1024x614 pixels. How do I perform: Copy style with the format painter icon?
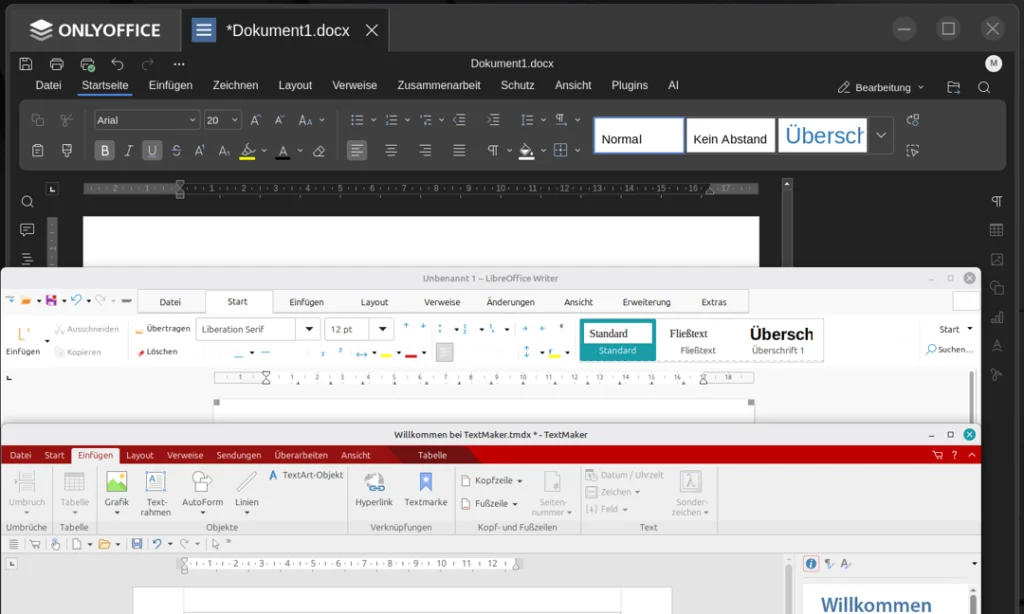click(x=67, y=151)
